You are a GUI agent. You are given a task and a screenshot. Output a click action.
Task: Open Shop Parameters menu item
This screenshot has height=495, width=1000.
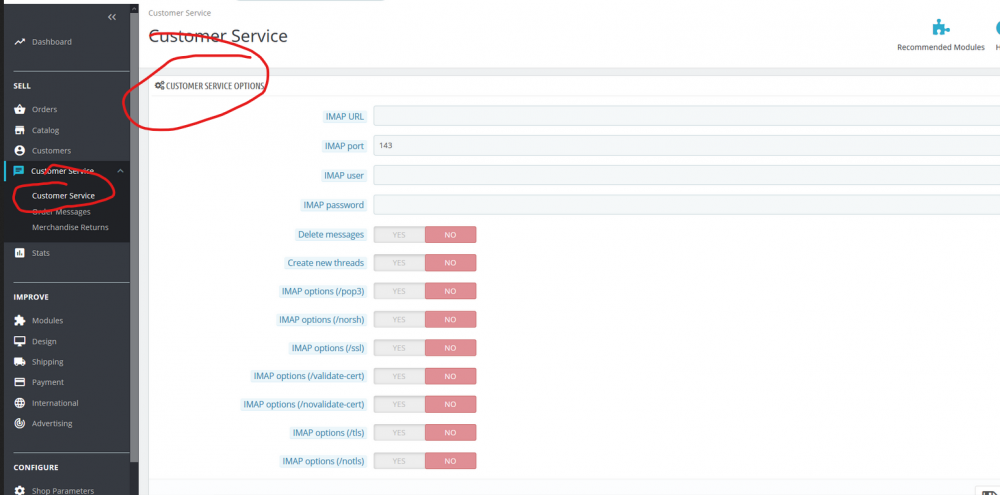pyautogui.click(x=65, y=491)
